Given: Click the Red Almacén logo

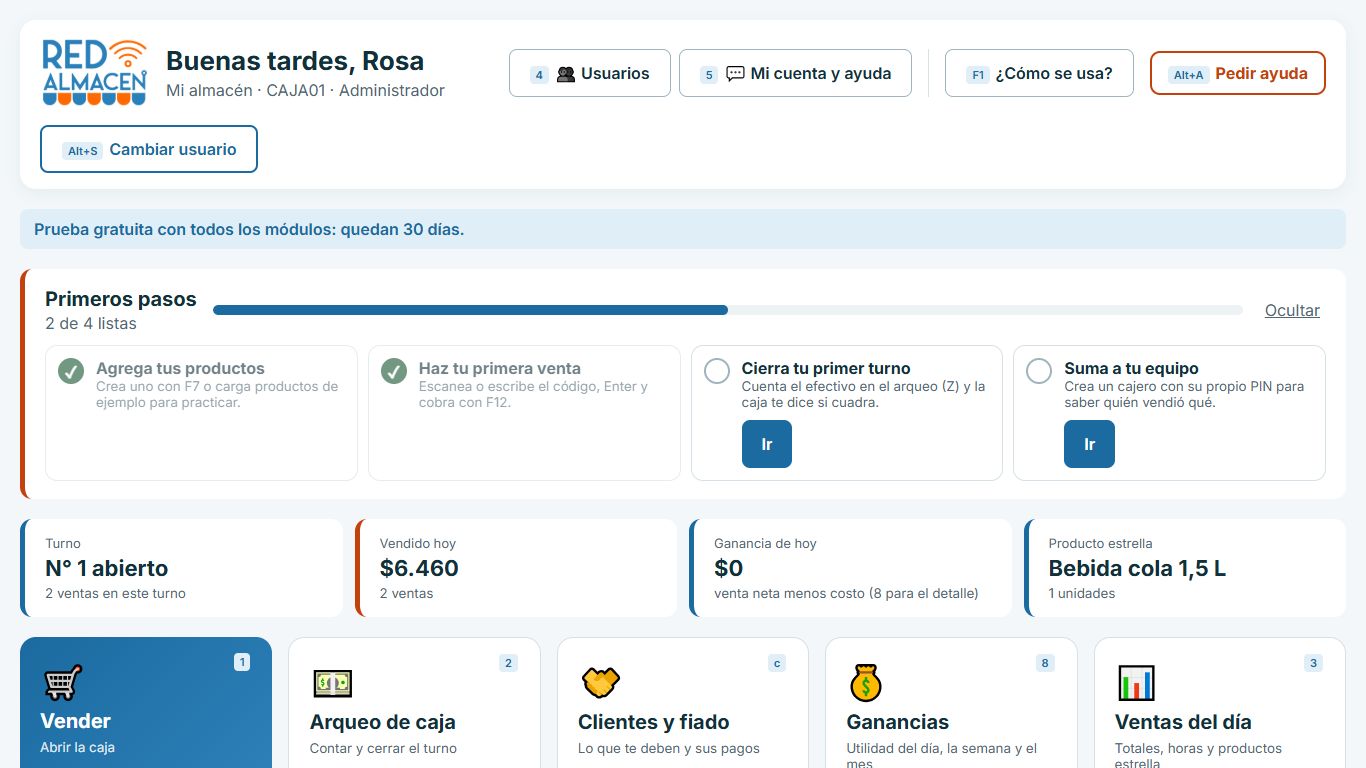Looking at the screenshot, I should click(95, 73).
